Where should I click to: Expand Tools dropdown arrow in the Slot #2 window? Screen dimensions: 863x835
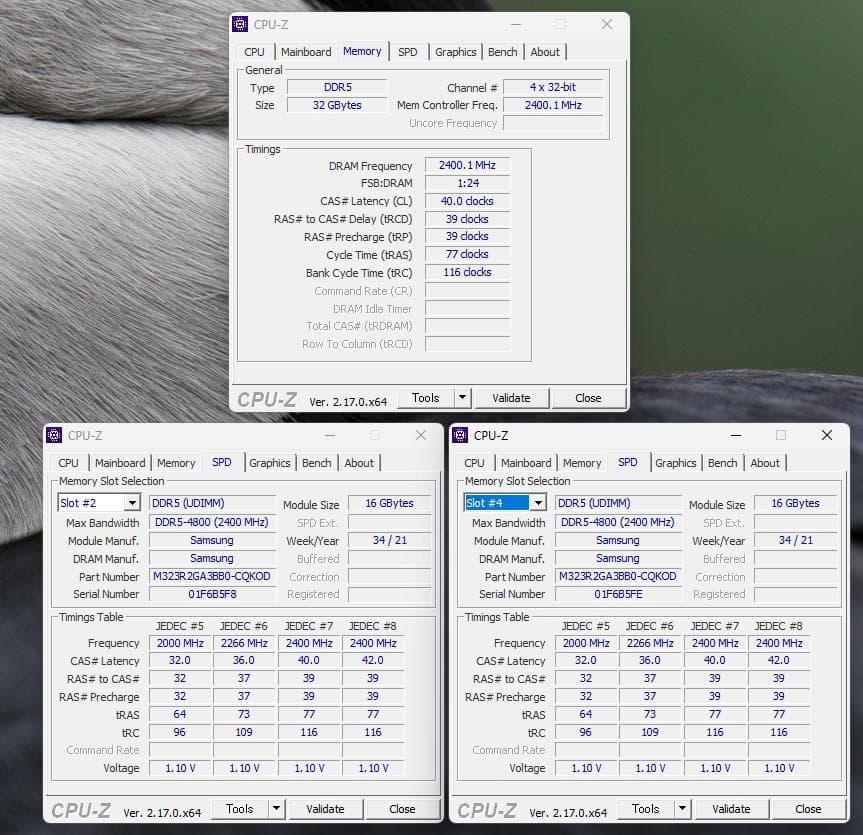click(277, 809)
